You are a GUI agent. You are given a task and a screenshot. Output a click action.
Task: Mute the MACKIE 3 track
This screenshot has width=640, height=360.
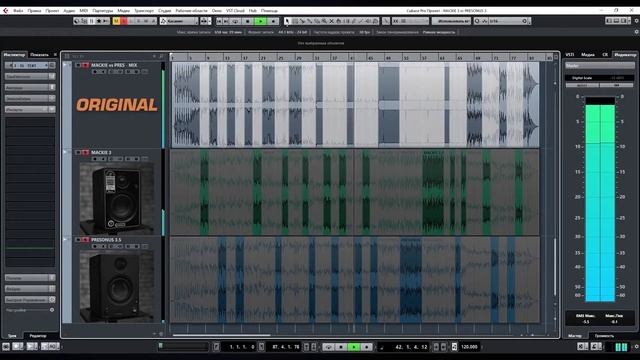click(78, 153)
